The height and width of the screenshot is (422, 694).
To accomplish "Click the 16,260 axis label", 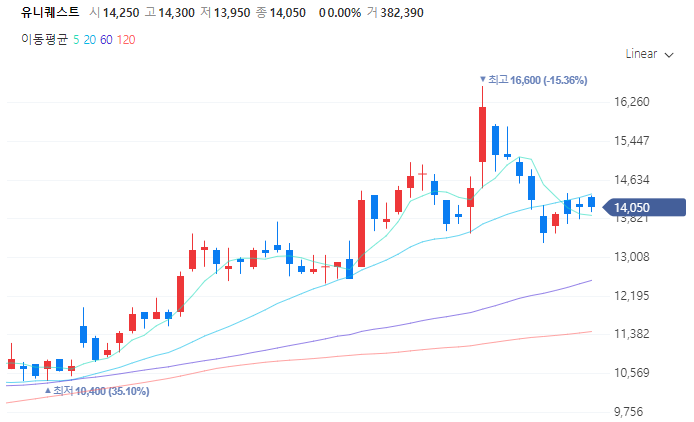I will (x=632, y=102).
